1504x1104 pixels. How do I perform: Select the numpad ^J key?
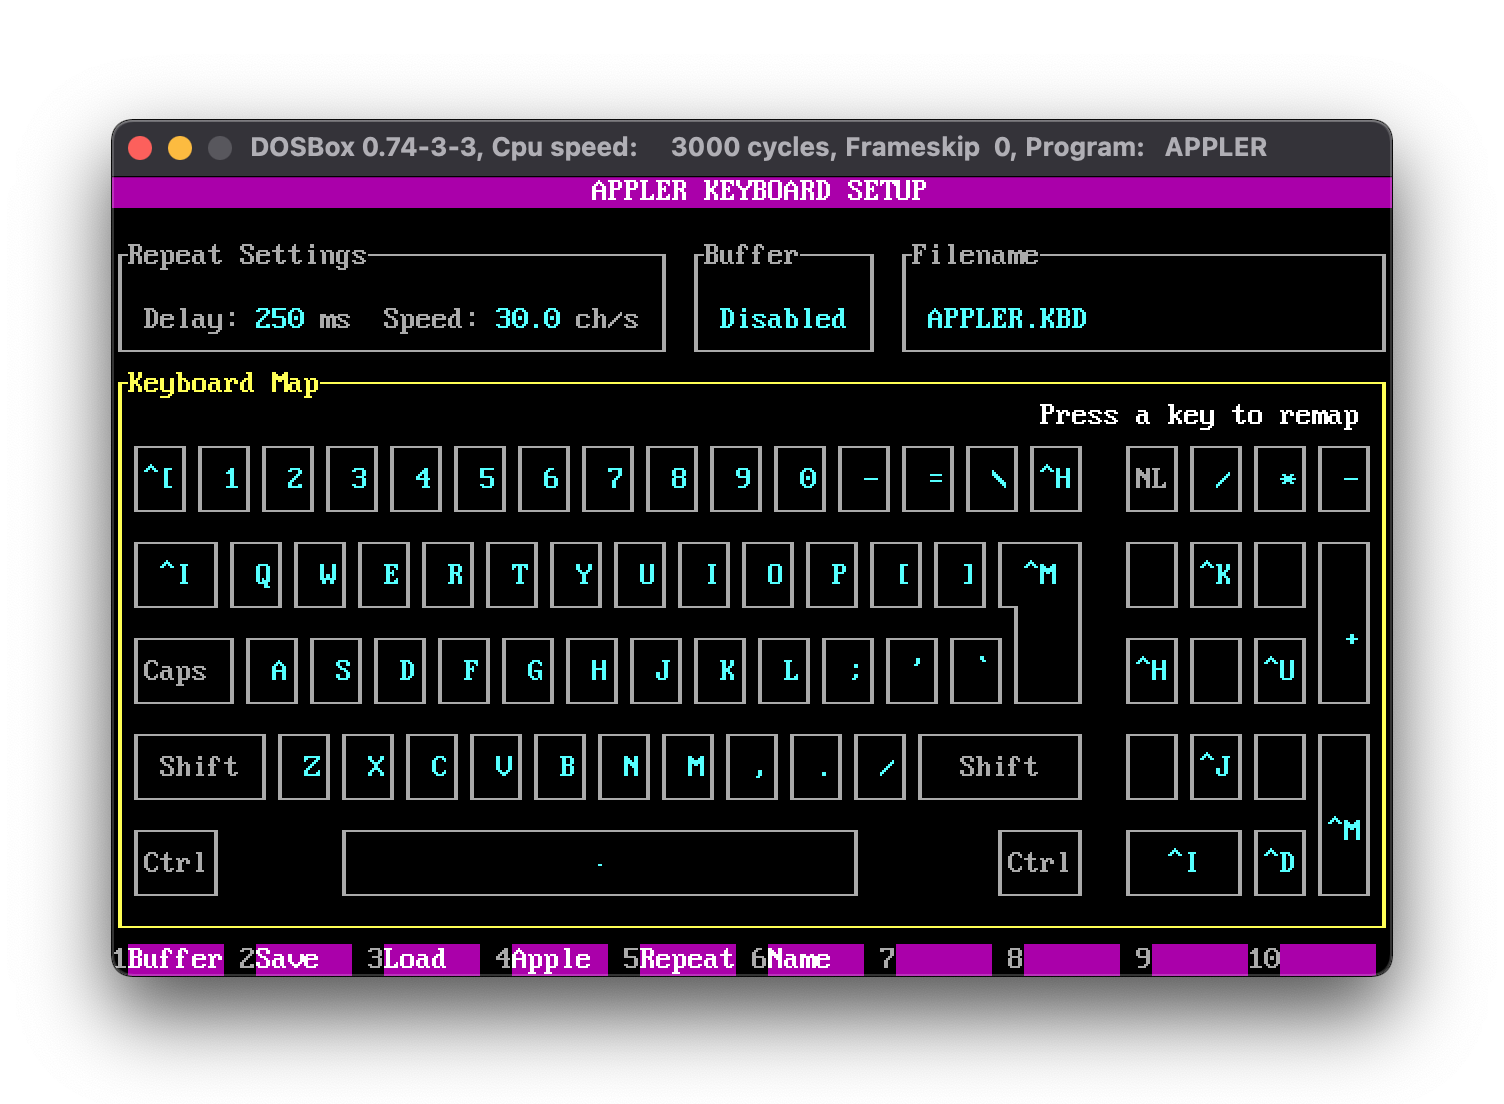(x=1216, y=767)
